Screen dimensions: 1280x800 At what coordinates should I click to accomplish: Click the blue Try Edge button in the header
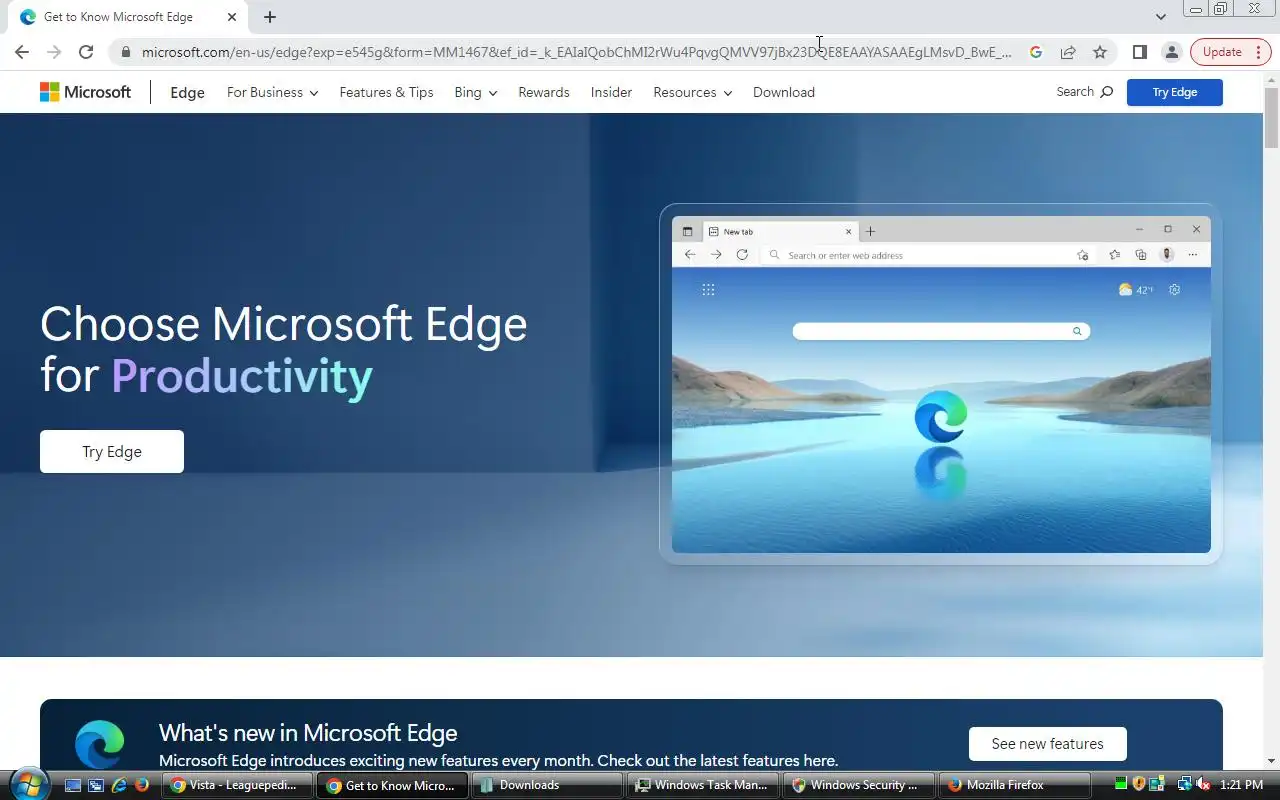click(1175, 92)
